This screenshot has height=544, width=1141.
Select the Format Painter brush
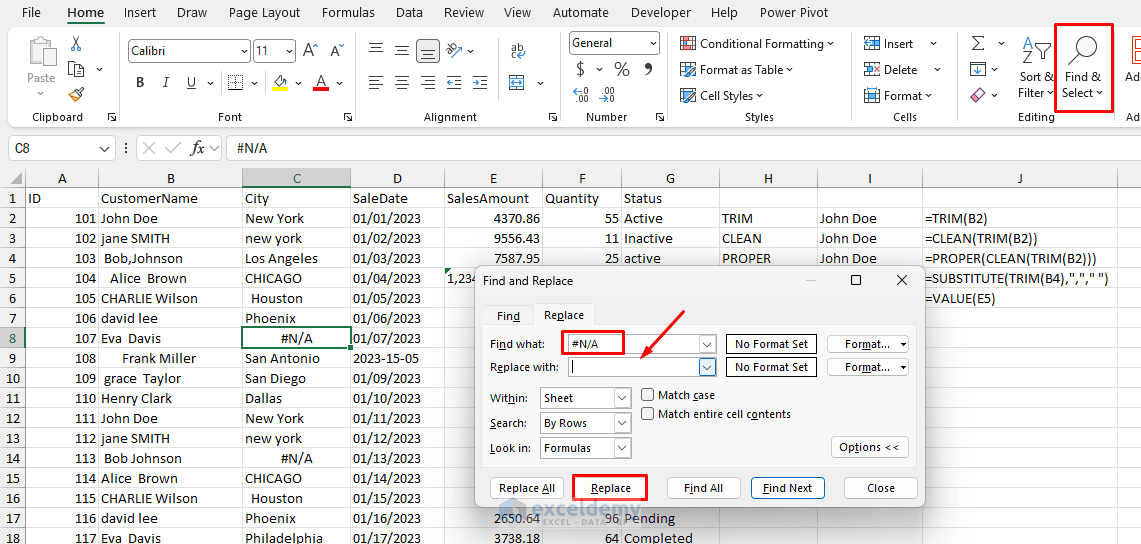(76, 94)
